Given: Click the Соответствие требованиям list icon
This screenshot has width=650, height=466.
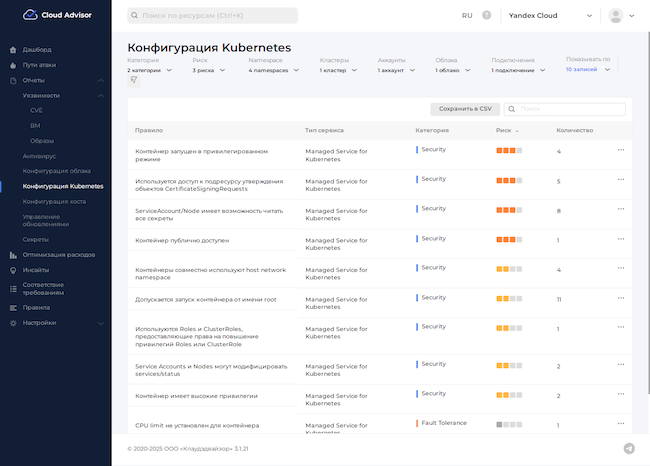Looking at the screenshot, I should pyautogui.click(x=13, y=289).
